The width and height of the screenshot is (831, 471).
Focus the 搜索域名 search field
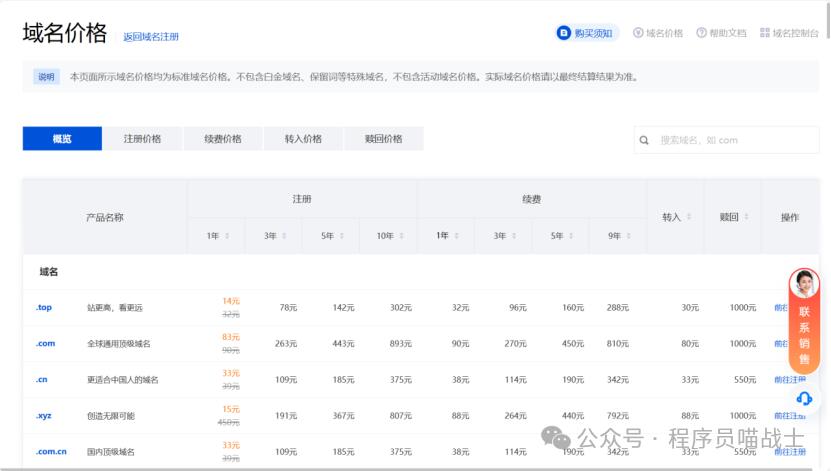(735, 140)
